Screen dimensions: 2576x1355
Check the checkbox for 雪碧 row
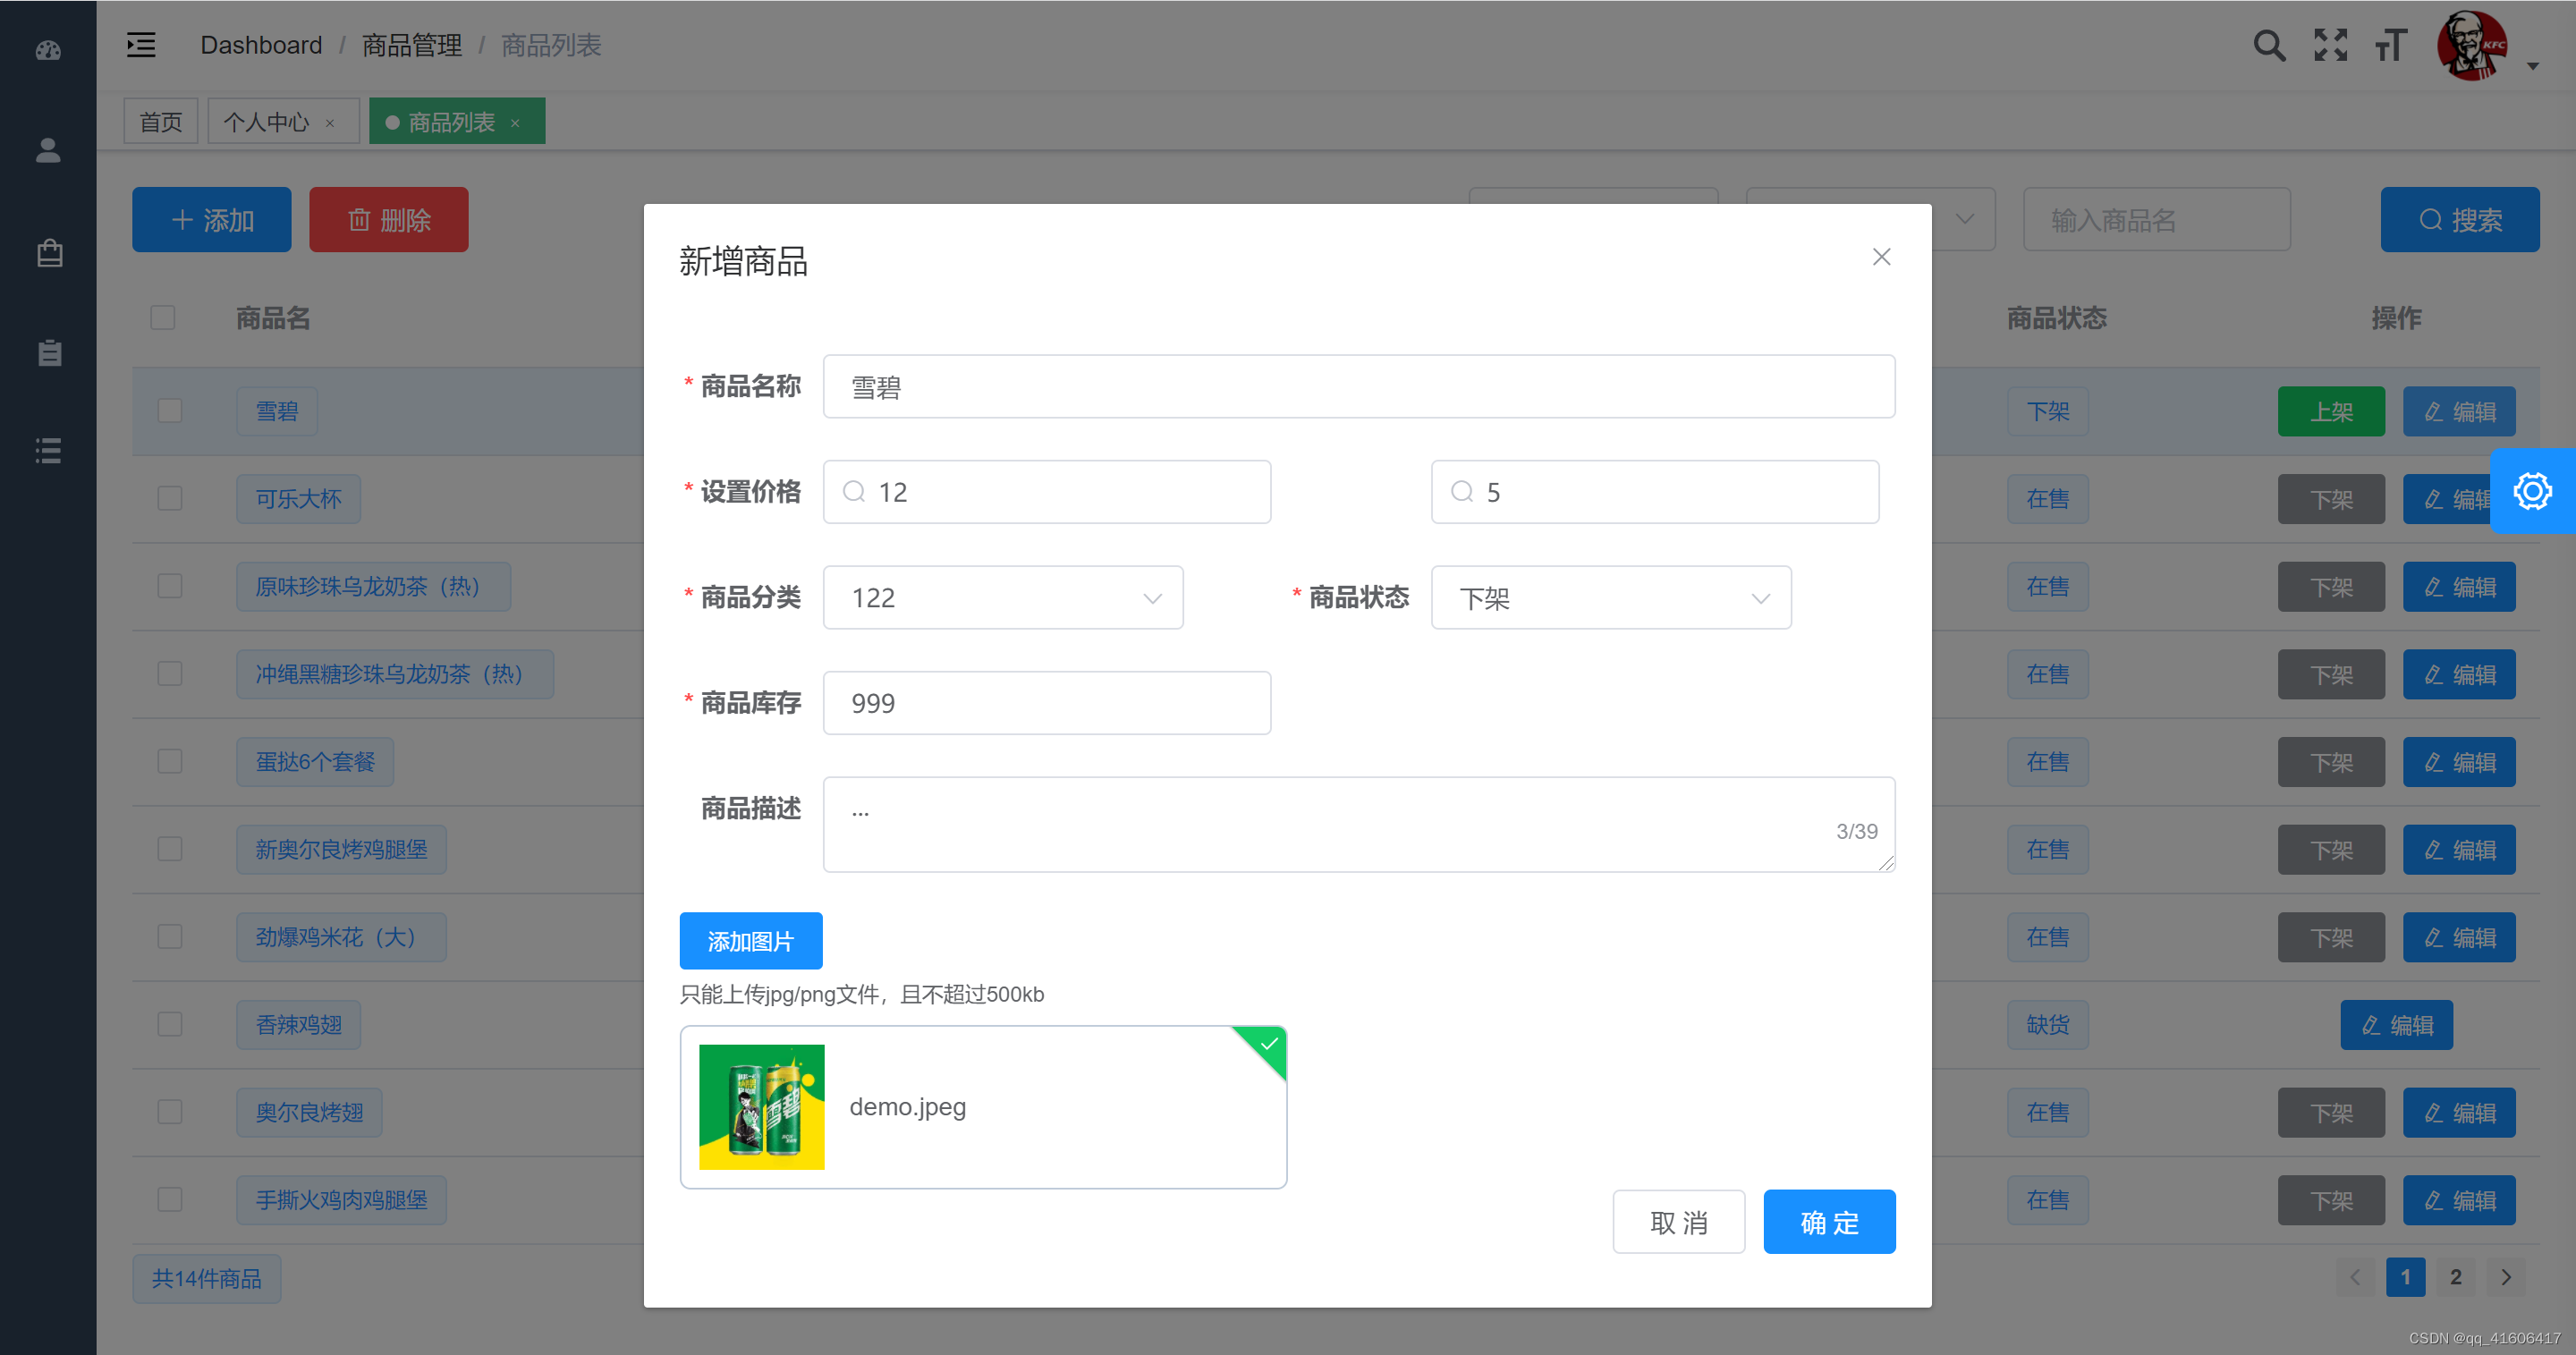pyautogui.click(x=169, y=411)
